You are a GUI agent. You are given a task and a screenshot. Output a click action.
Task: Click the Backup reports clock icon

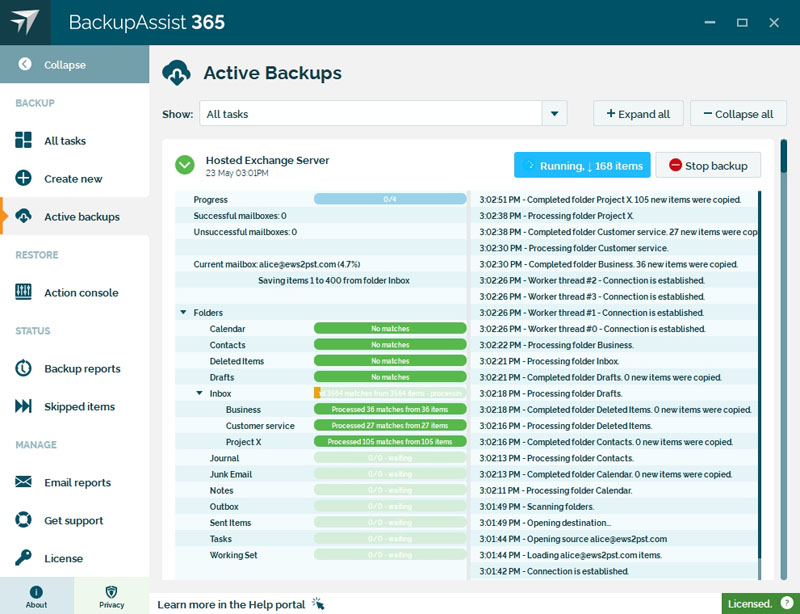[23, 368]
